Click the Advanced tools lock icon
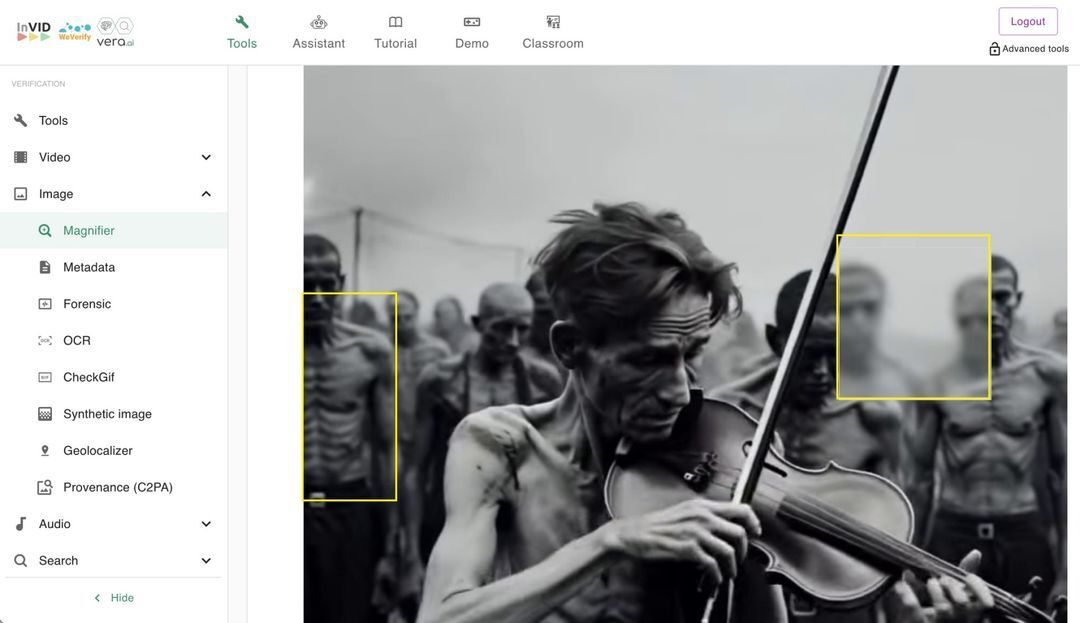The image size is (1080, 623). 994,49
